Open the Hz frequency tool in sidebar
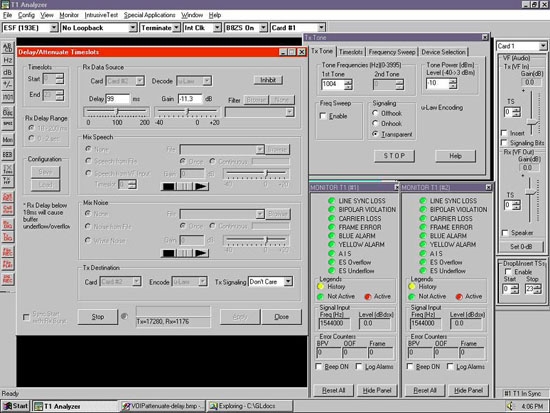Viewport: 550px width, 413px height. (x=7, y=60)
